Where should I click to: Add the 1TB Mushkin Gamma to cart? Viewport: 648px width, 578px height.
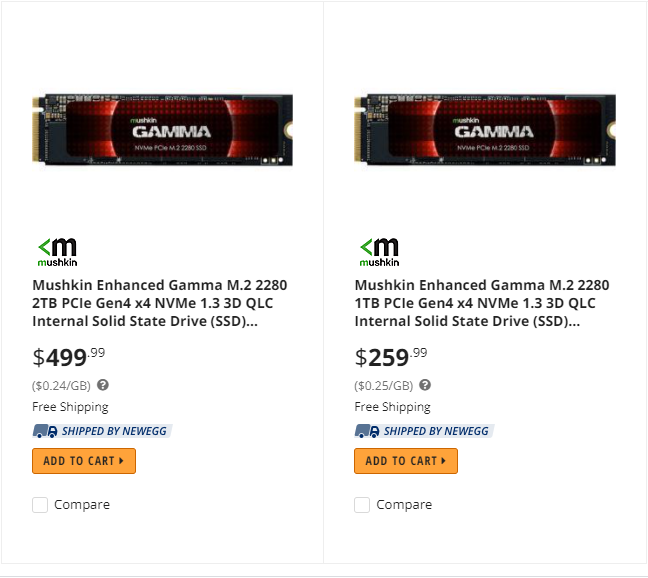(x=406, y=461)
